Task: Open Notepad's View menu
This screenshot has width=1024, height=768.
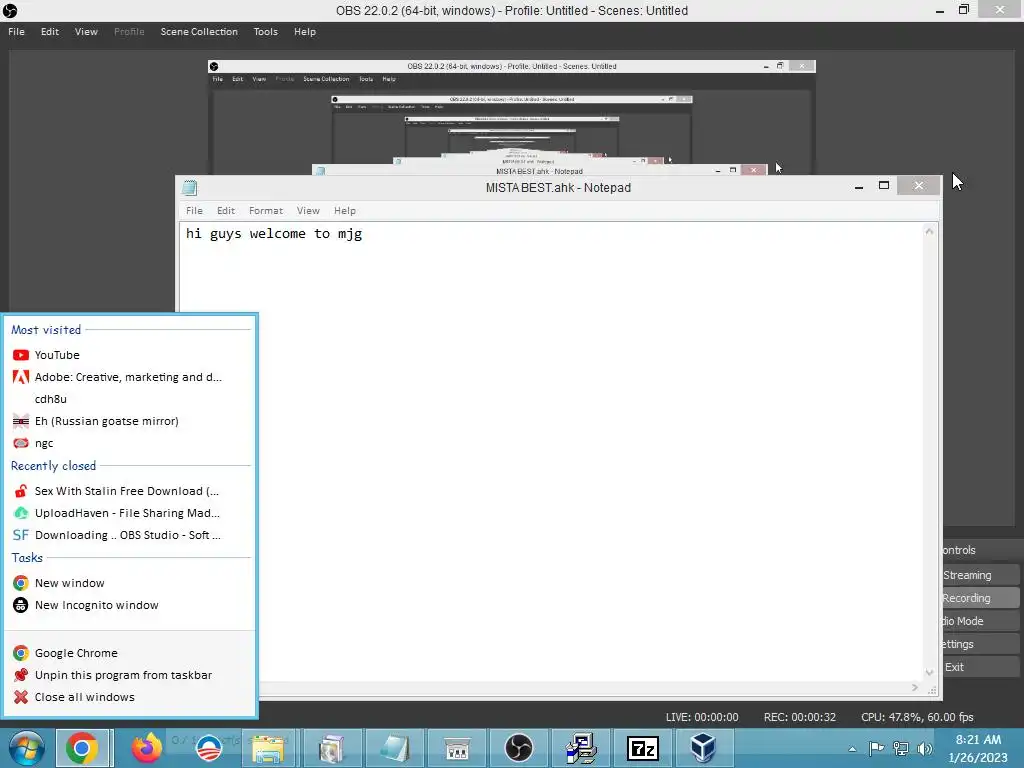Action: (308, 210)
